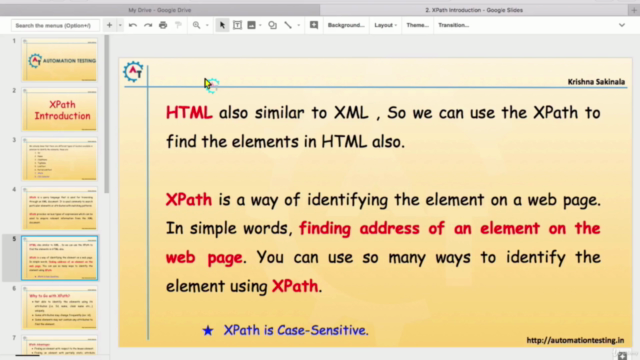Click the explore button at bottom right

click(x=622, y=356)
